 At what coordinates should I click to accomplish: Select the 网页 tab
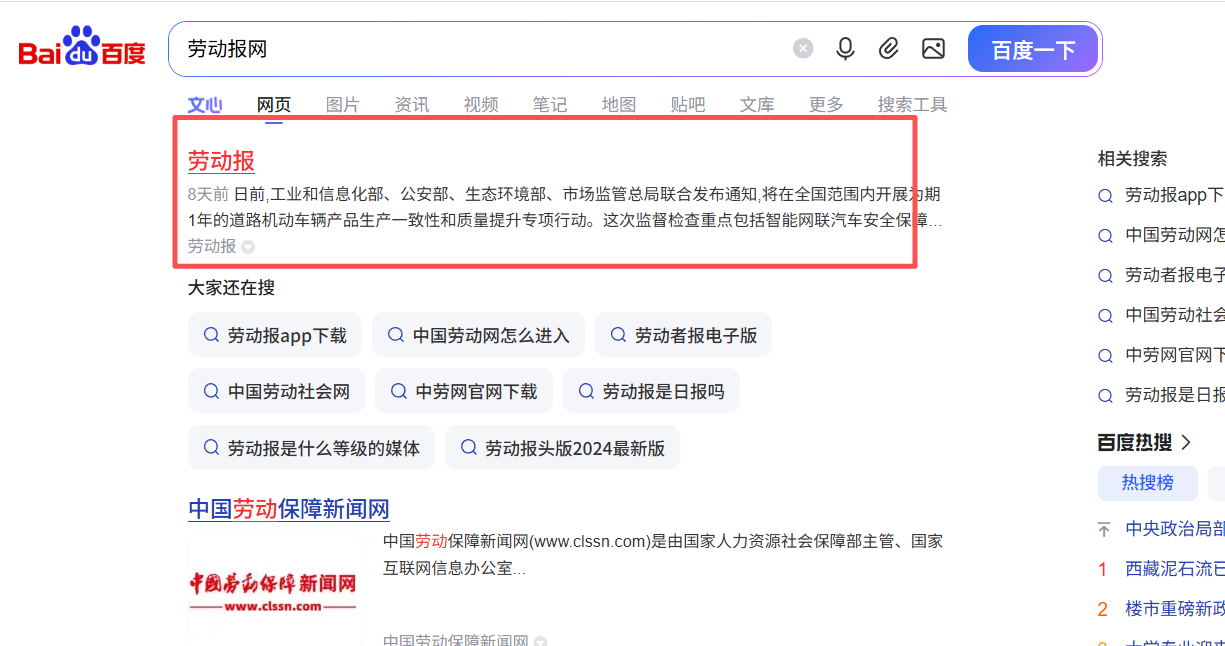click(274, 105)
